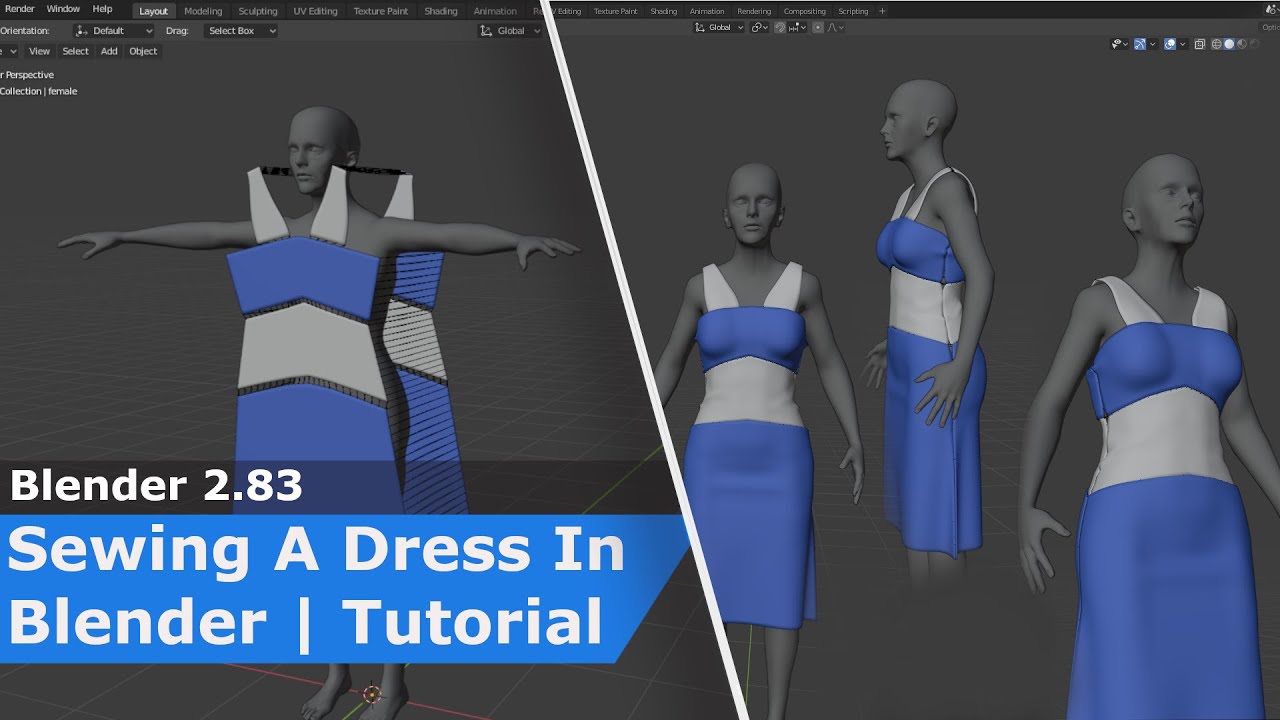This screenshot has width=1280, height=720.
Task: Open Texture Paint tab in left screenshot
Action: (381, 11)
